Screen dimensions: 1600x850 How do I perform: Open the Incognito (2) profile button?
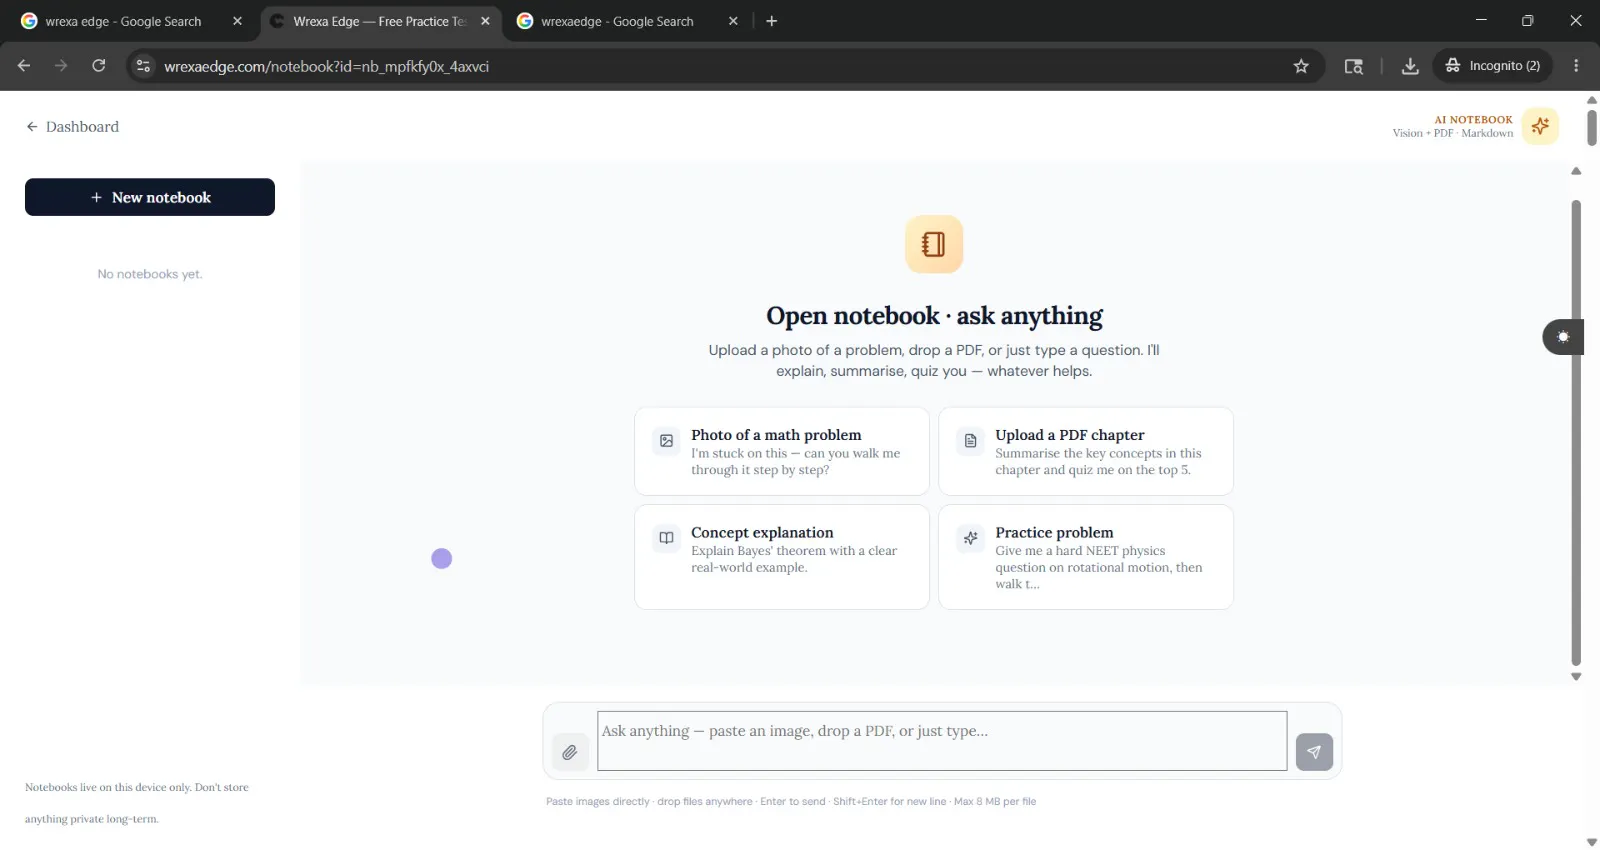pyautogui.click(x=1493, y=66)
